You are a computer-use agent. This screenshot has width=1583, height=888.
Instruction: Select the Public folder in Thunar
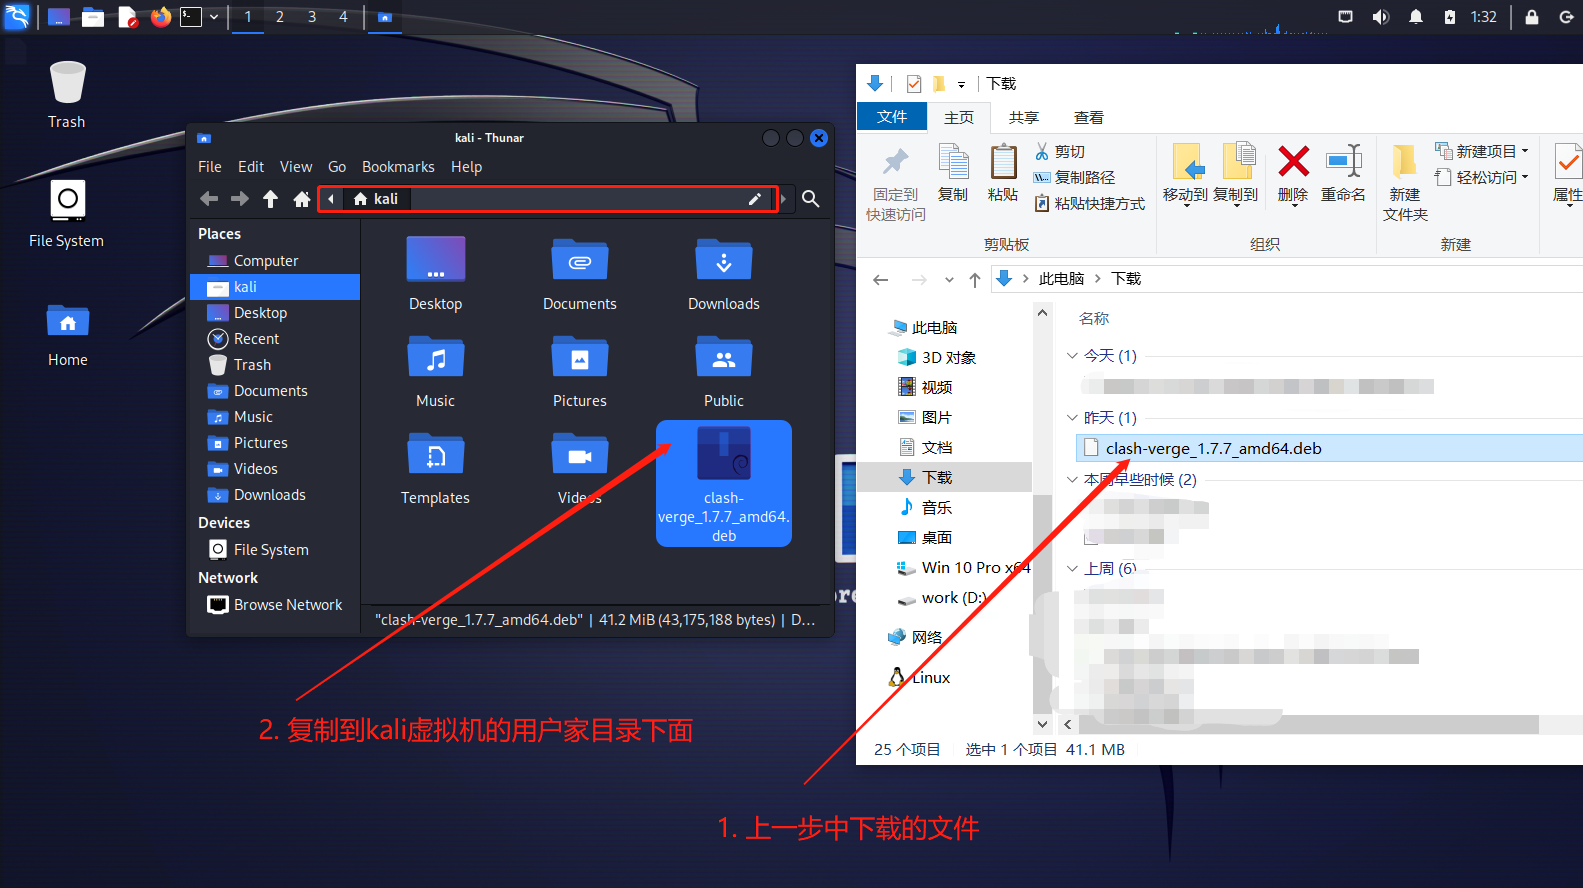pyautogui.click(x=724, y=370)
